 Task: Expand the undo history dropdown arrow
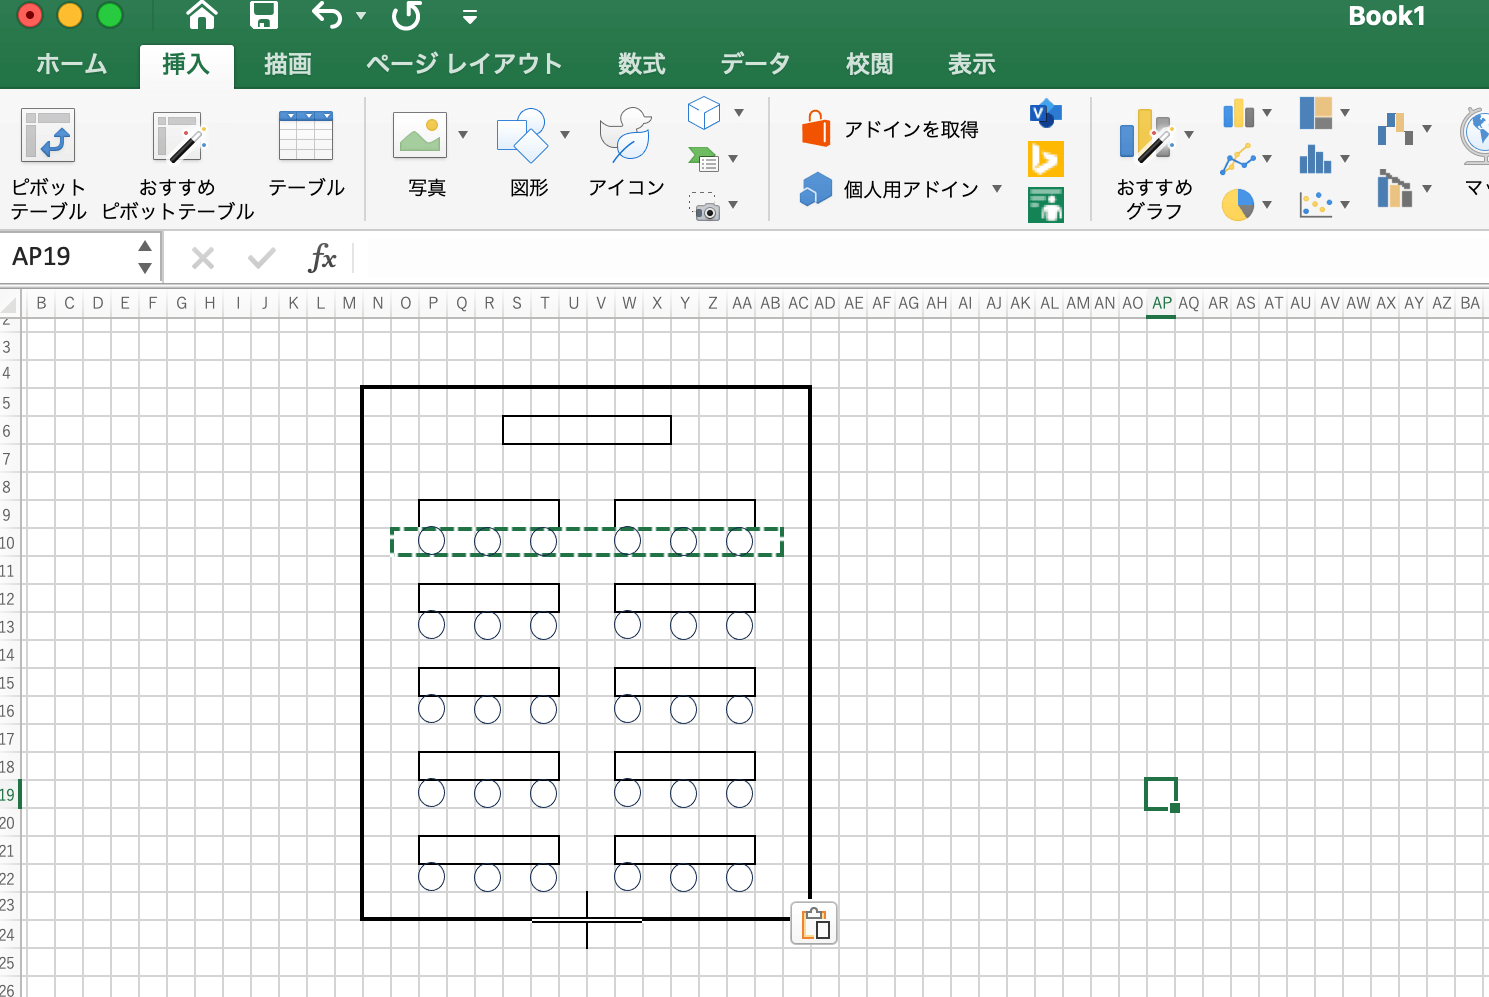click(361, 16)
